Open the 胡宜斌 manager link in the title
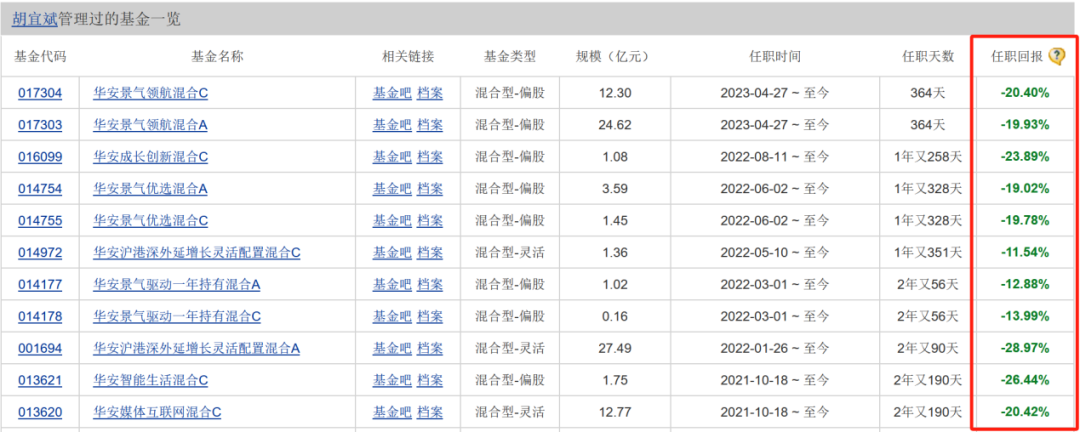Viewport: 1080px width, 432px height. 35,19
